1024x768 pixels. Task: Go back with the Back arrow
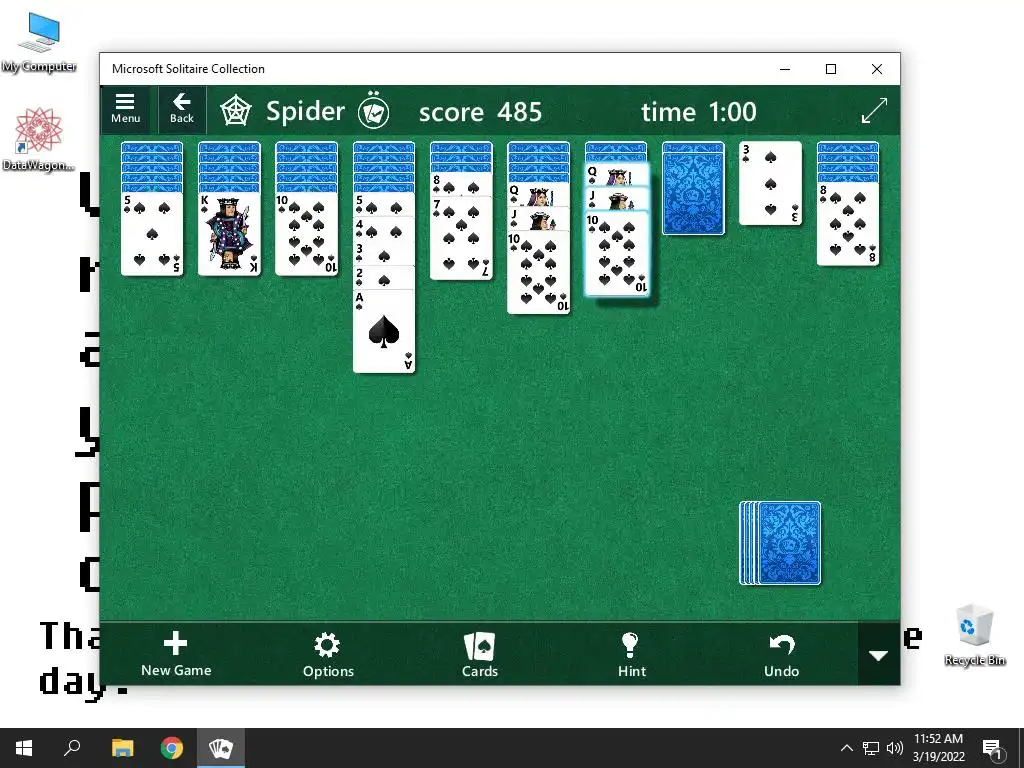[182, 109]
